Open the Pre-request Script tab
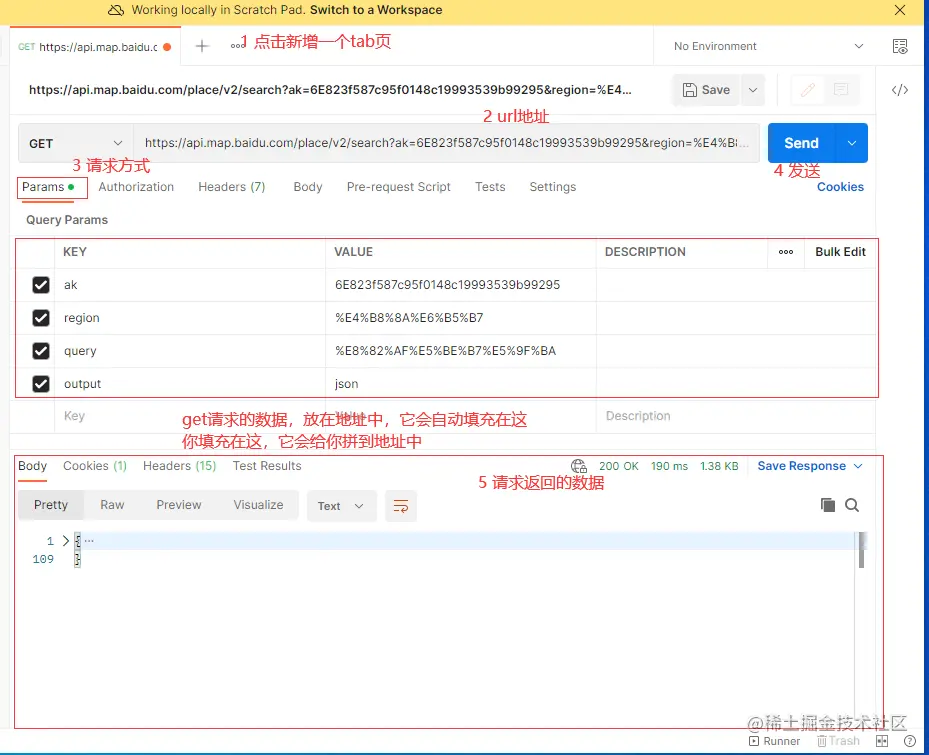 point(399,187)
